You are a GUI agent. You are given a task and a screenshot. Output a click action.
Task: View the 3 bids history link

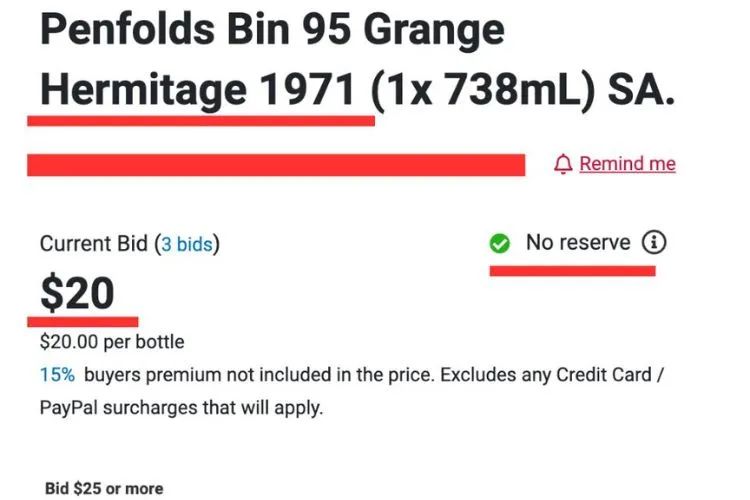tap(188, 243)
